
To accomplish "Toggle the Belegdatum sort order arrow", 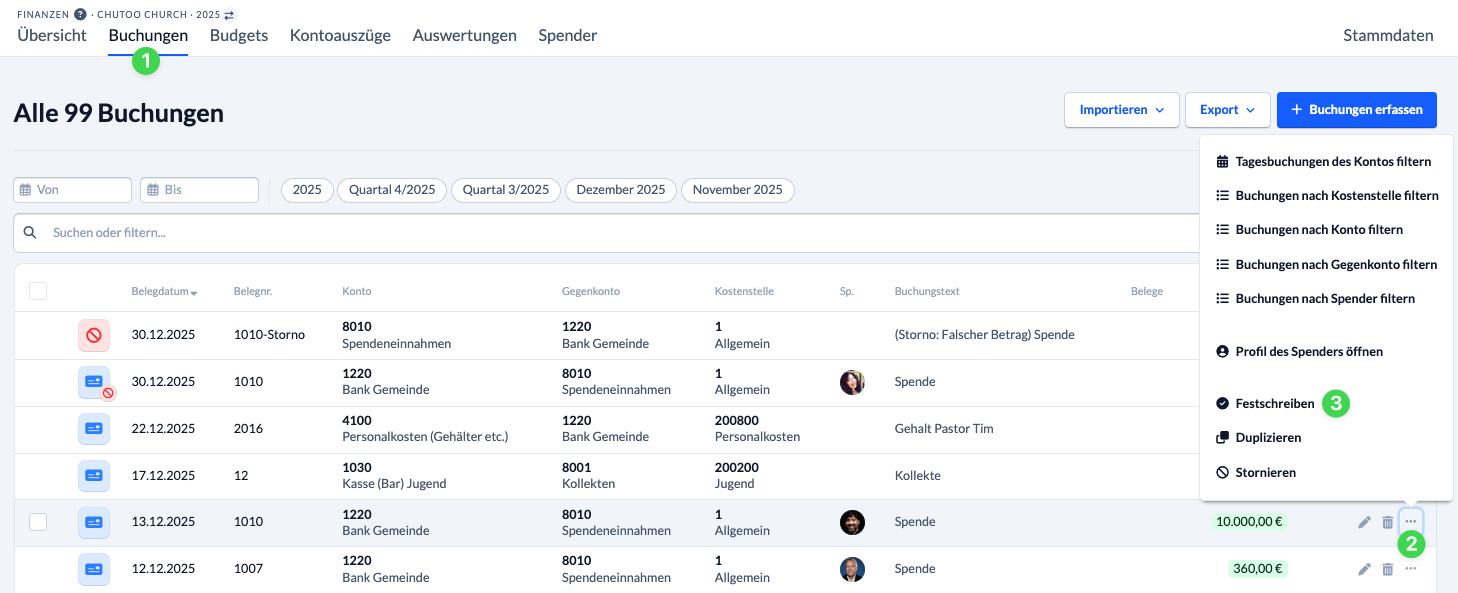I will tap(192, 291).
